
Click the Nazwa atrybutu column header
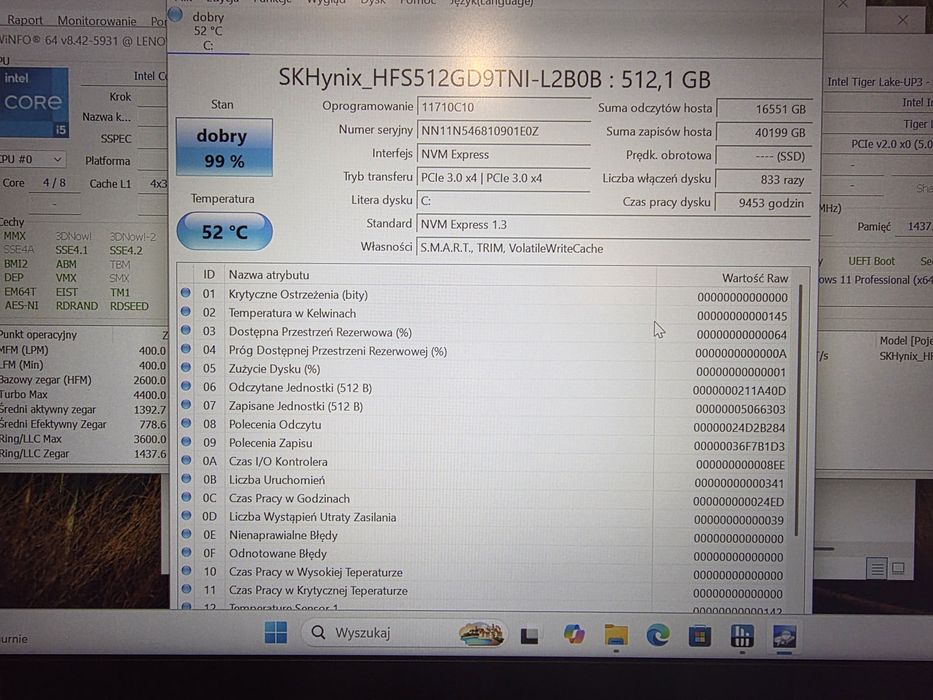tap(440, 275)
